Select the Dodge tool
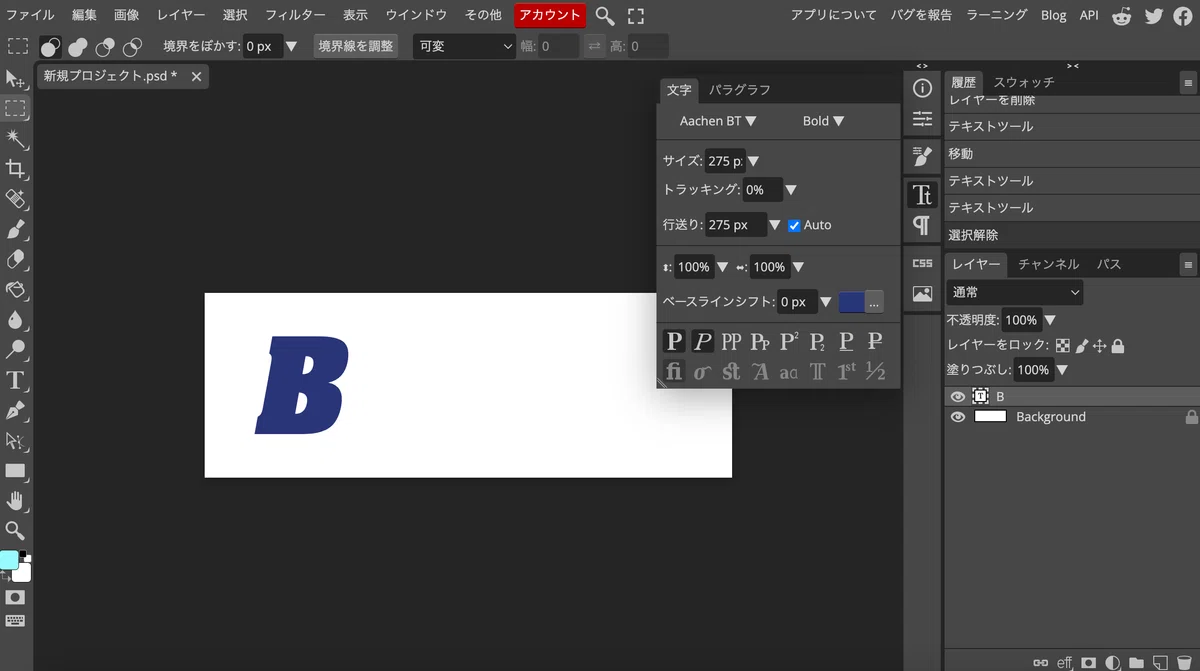This screenshot has width=1200, height=671. point(15,349)
